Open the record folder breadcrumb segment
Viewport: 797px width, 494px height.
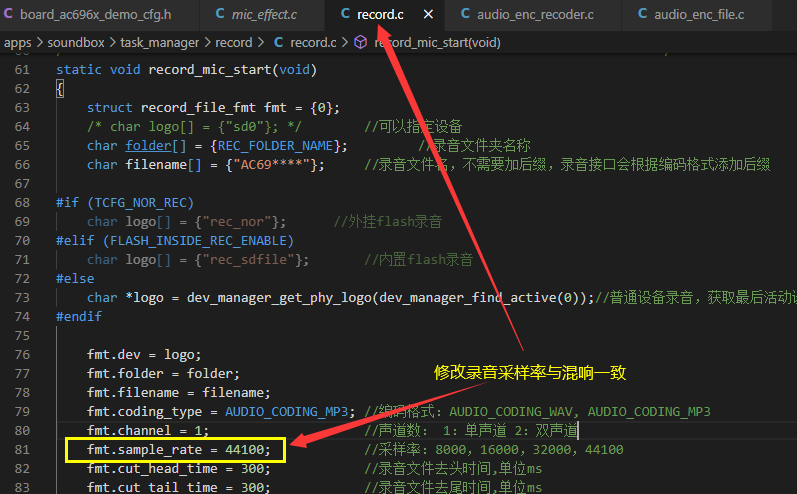pyautogui.click(x=234, y=43)
